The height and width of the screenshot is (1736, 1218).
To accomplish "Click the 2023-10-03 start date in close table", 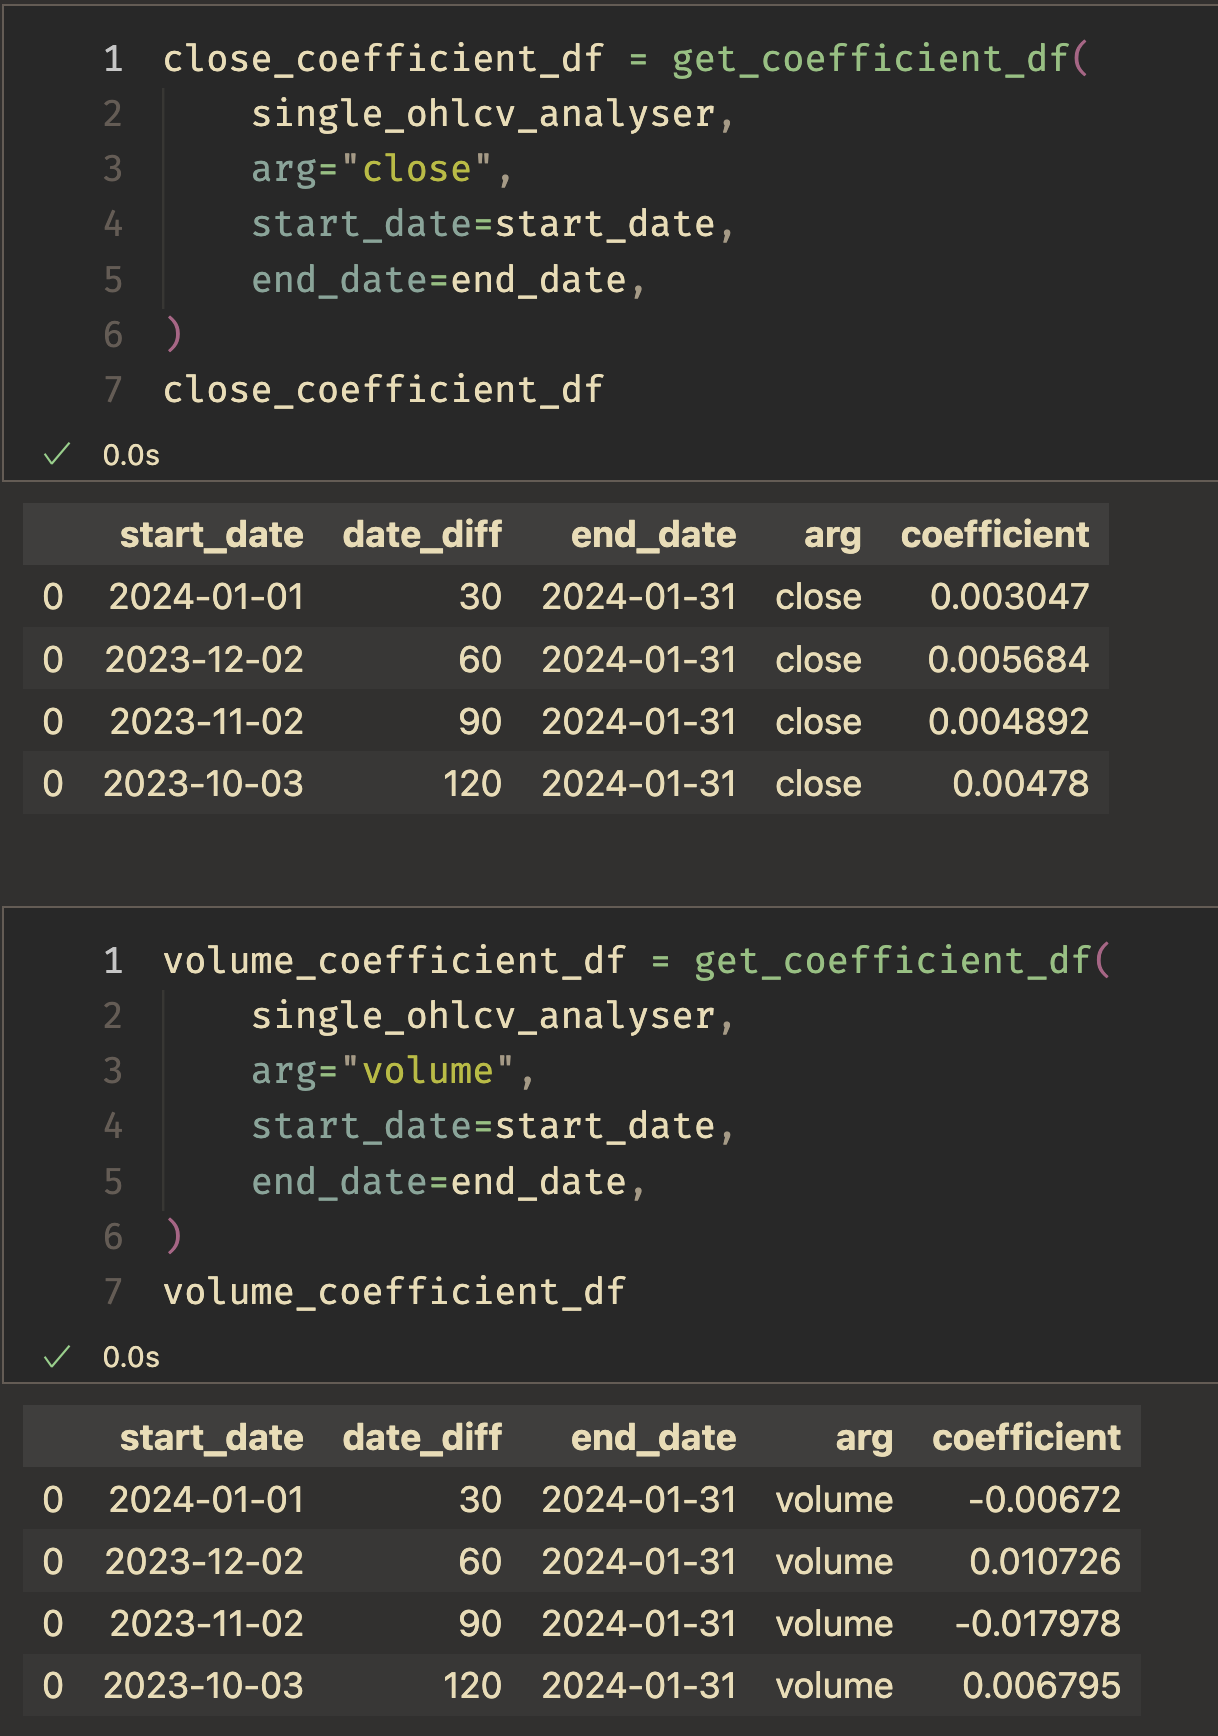I will [203, 784].
